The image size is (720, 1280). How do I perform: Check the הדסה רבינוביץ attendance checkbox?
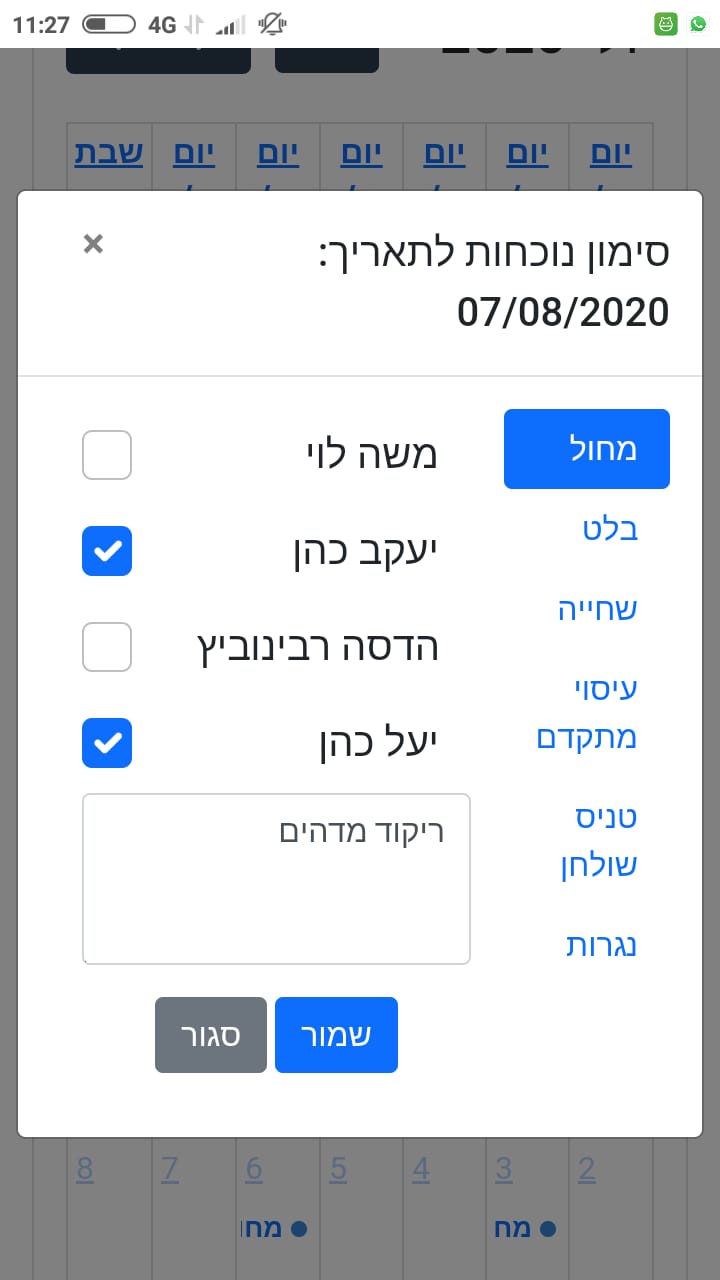click(x=107, y=647)
